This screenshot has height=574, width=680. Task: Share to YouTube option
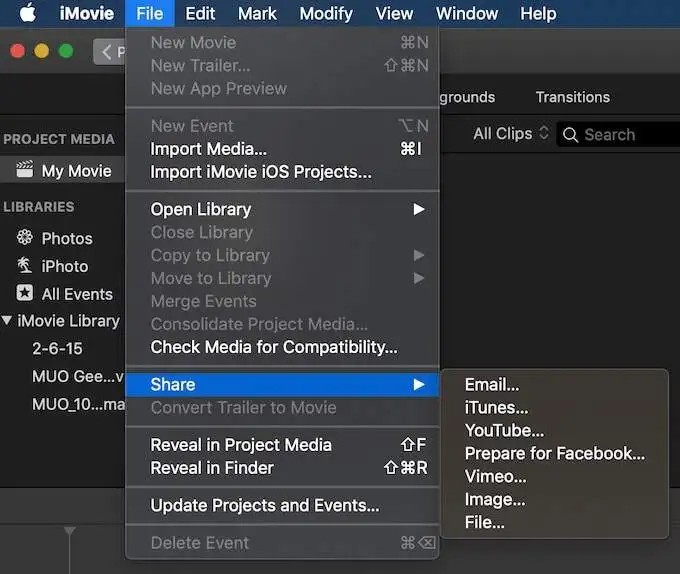coord(554,430)
